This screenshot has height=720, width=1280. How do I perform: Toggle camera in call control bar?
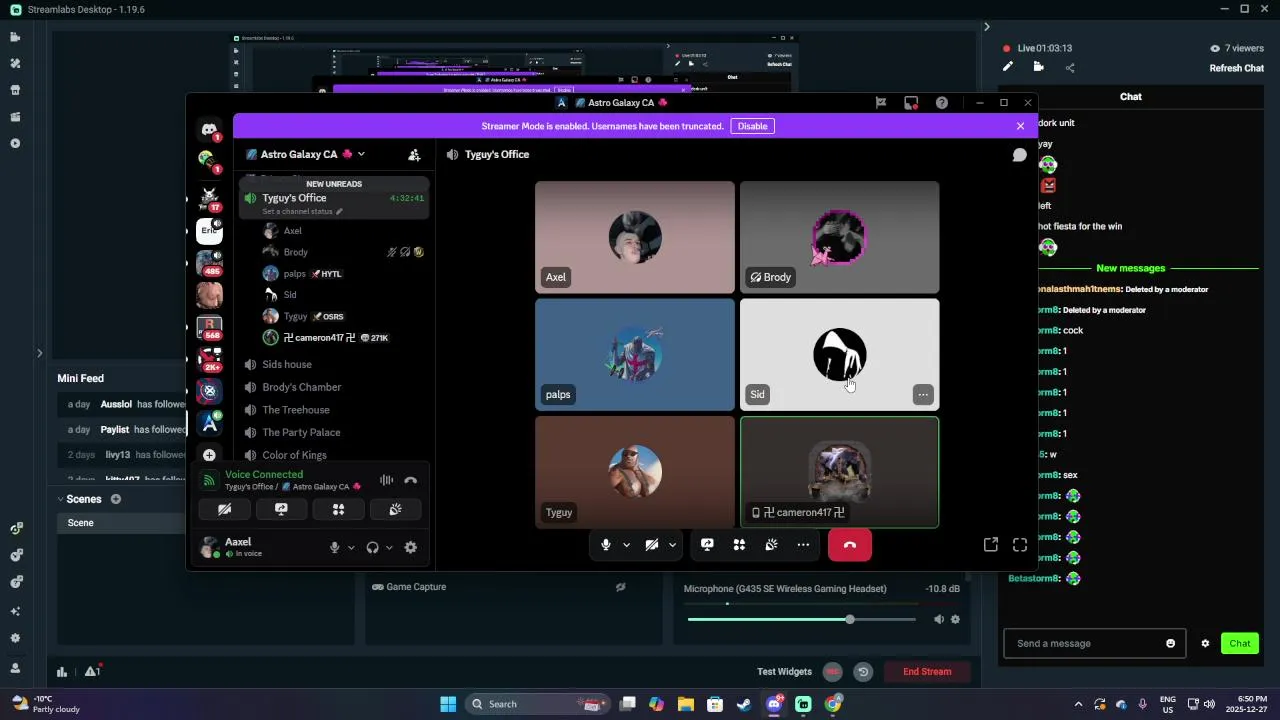tap(652, 545)
